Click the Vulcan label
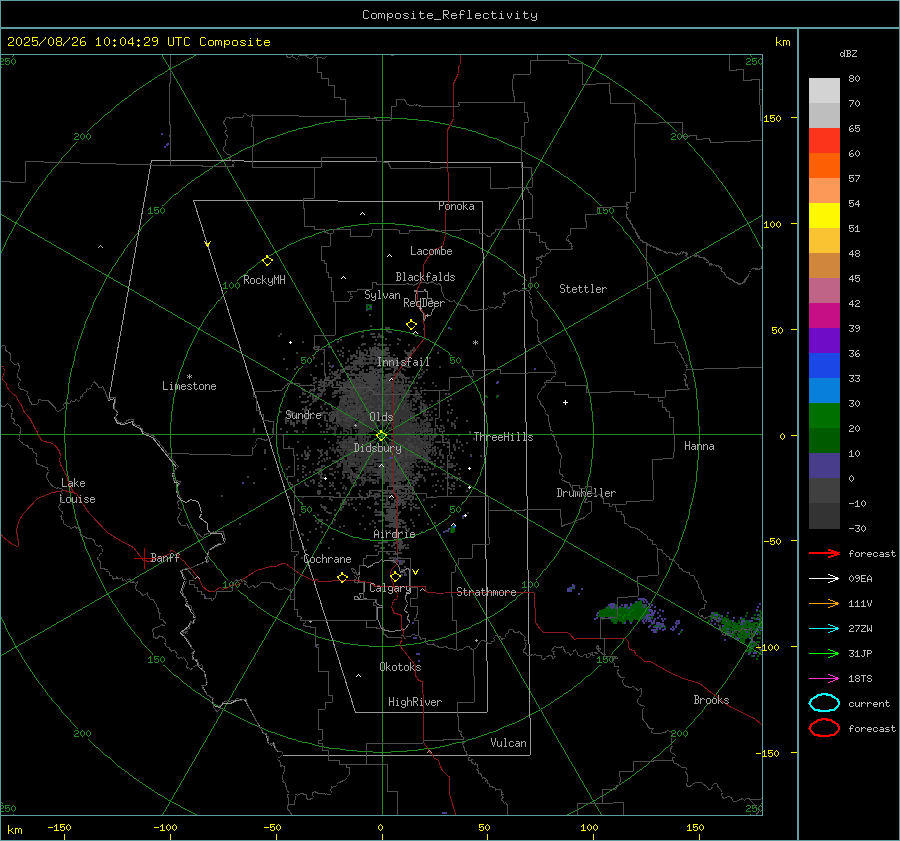 509,743
